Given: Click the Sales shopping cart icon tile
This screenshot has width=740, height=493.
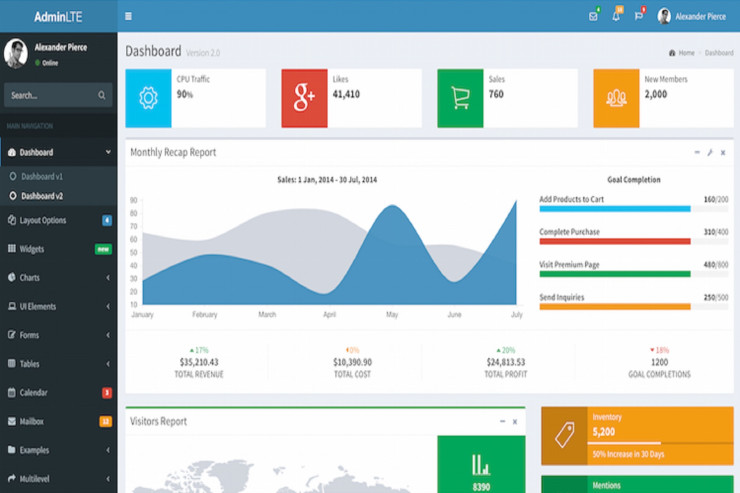Looking at the screenshot, I should pos(460,98).
